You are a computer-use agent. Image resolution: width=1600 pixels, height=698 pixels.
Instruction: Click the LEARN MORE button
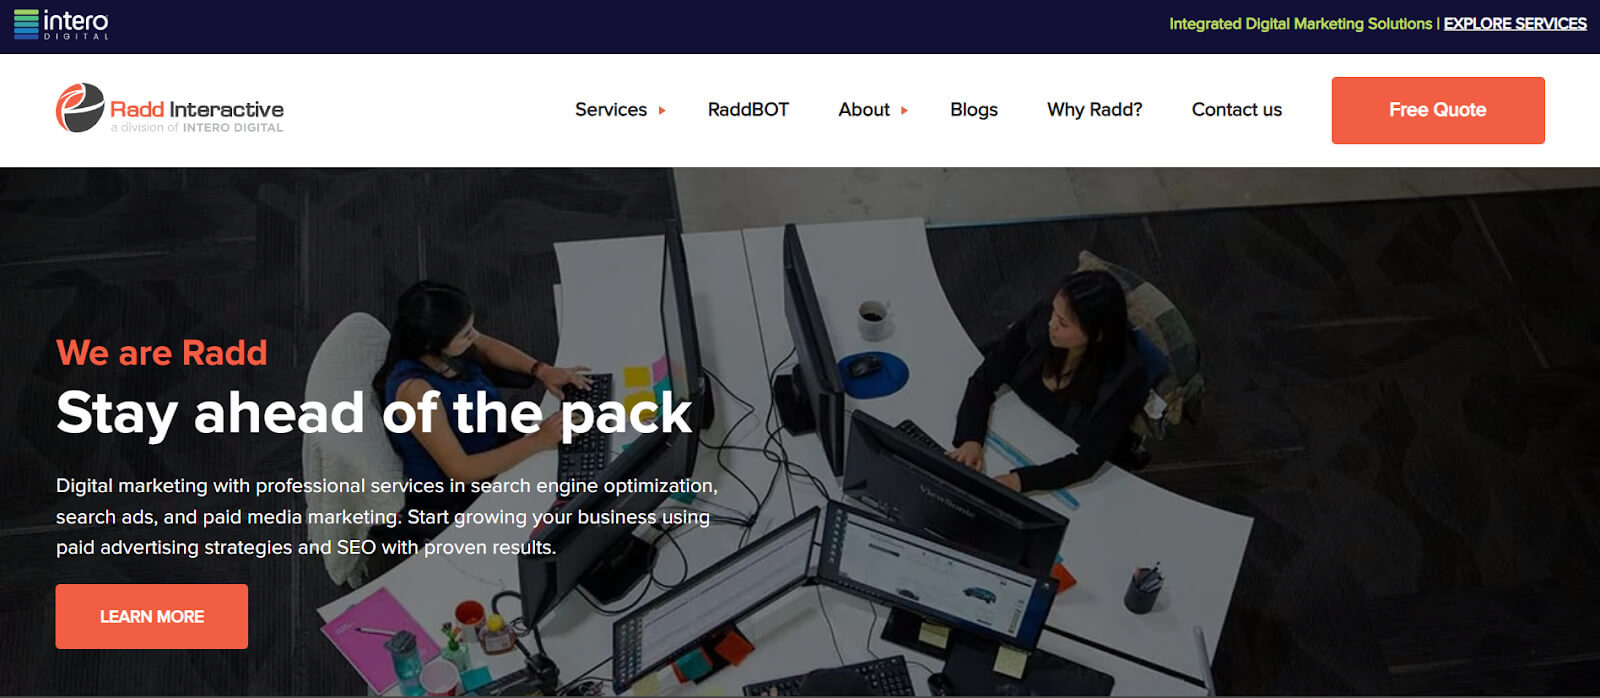(152, 617)
